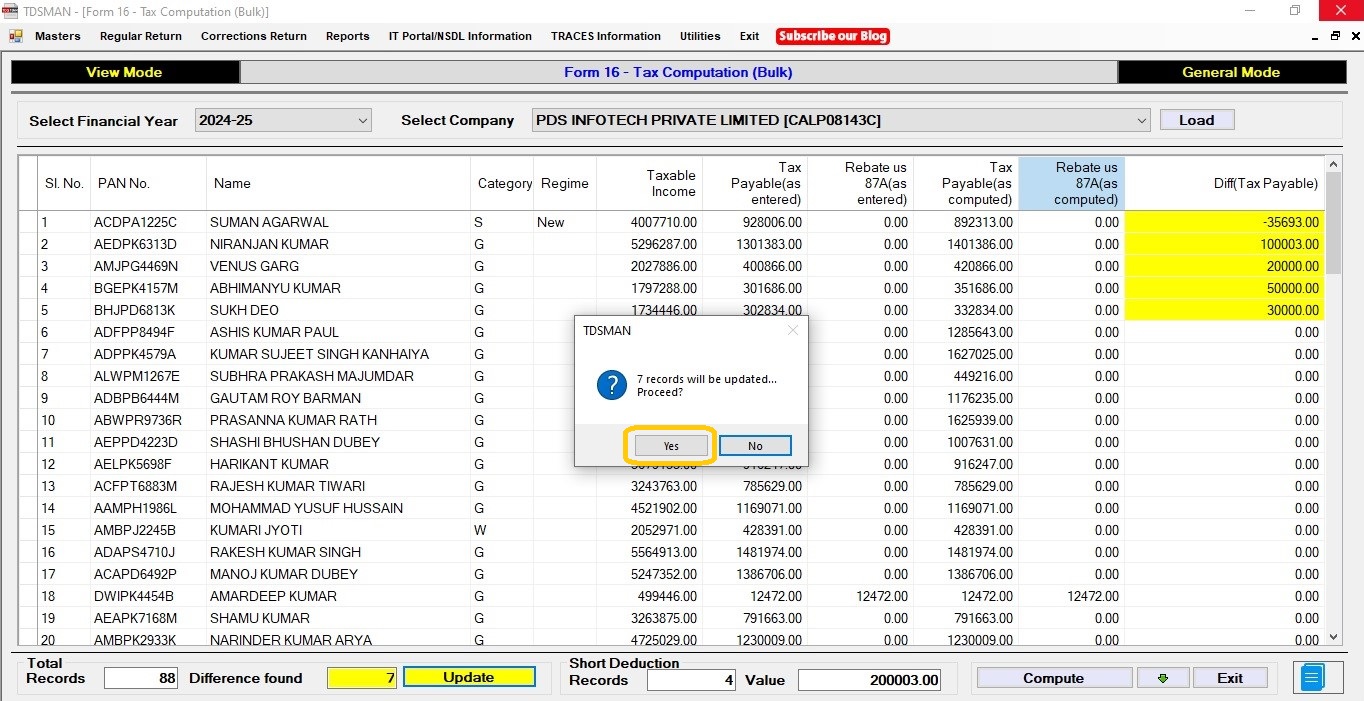Click the green down arrow button
The width and height of the screenshot is (1364, 701).
tap(1163, 678)
